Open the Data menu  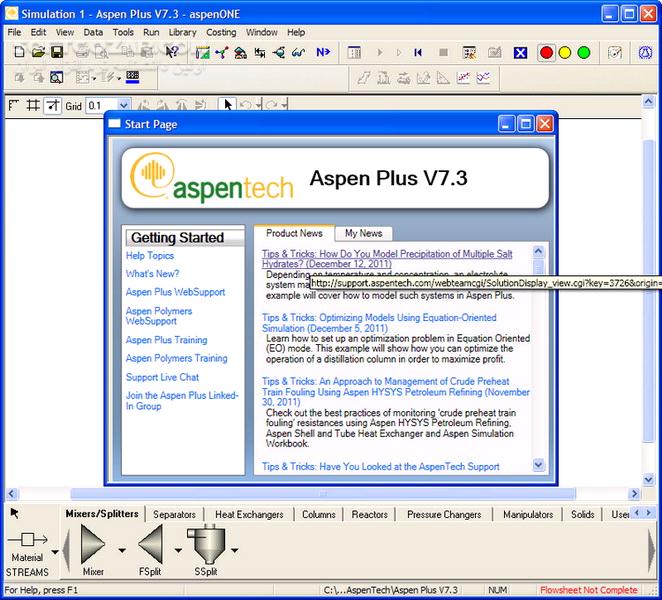pos(93,32)
